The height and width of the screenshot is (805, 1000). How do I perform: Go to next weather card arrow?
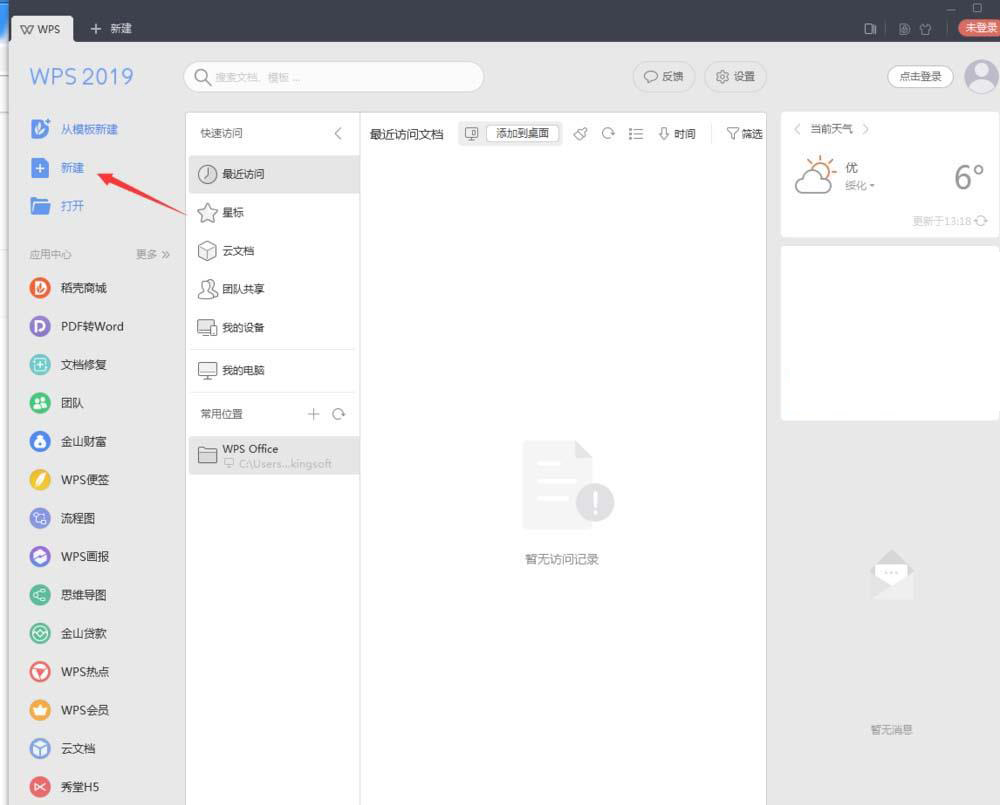click(x=865, y=129)
